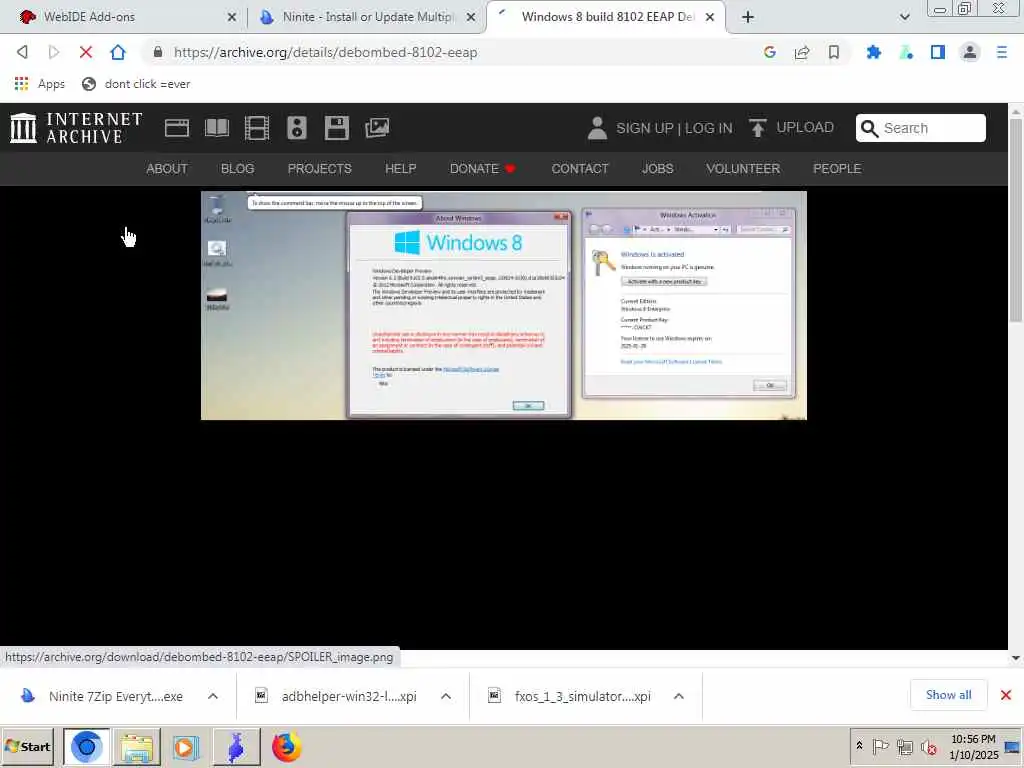Screen dimensions: 1024x768
Task: Open the browser profile avatar
Action: [x=970, y=52]
